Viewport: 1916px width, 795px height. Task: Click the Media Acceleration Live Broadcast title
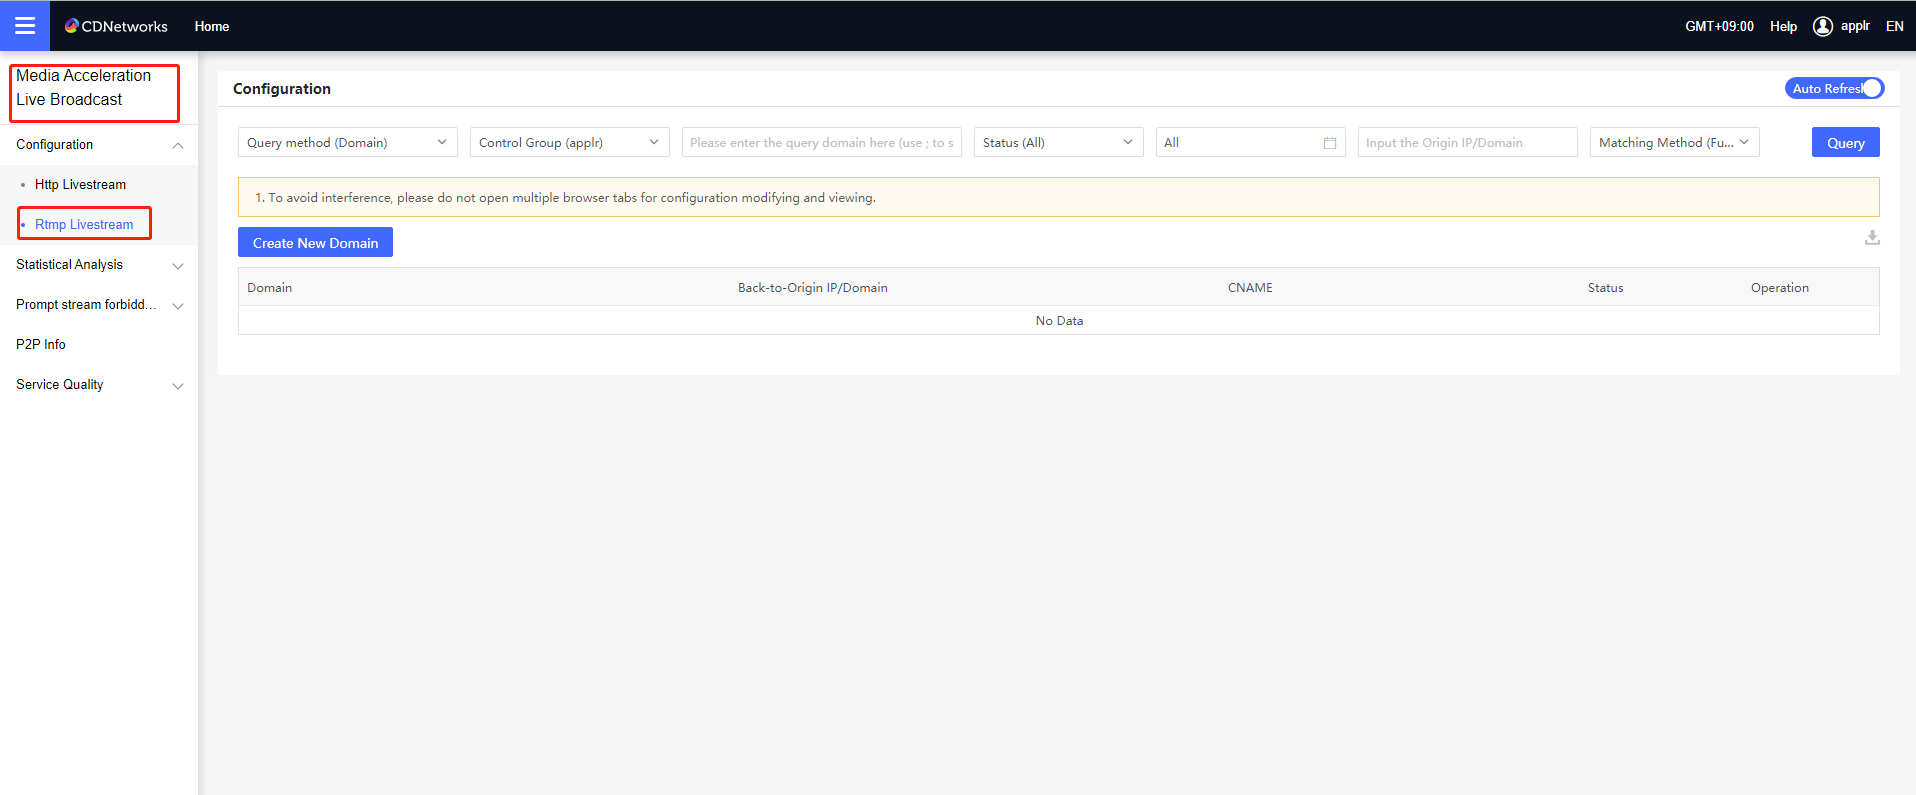[84, 88]
